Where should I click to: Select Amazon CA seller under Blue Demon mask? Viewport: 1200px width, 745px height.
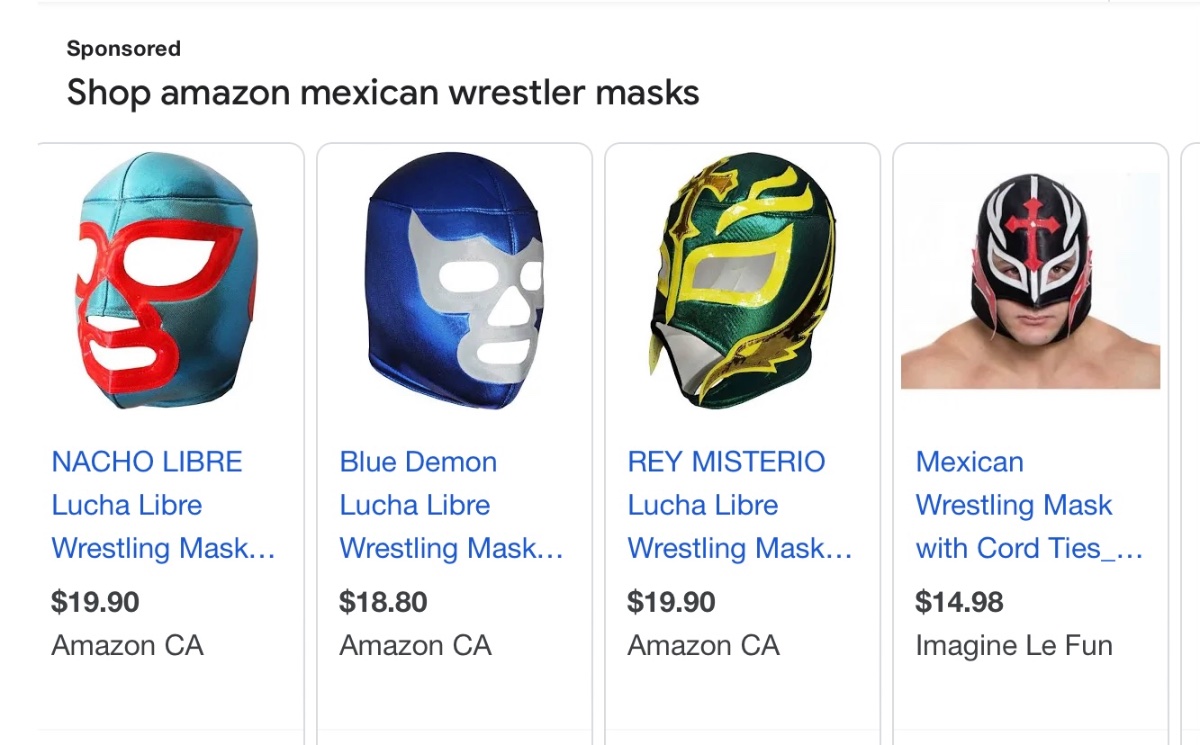(x=415, y=646)
